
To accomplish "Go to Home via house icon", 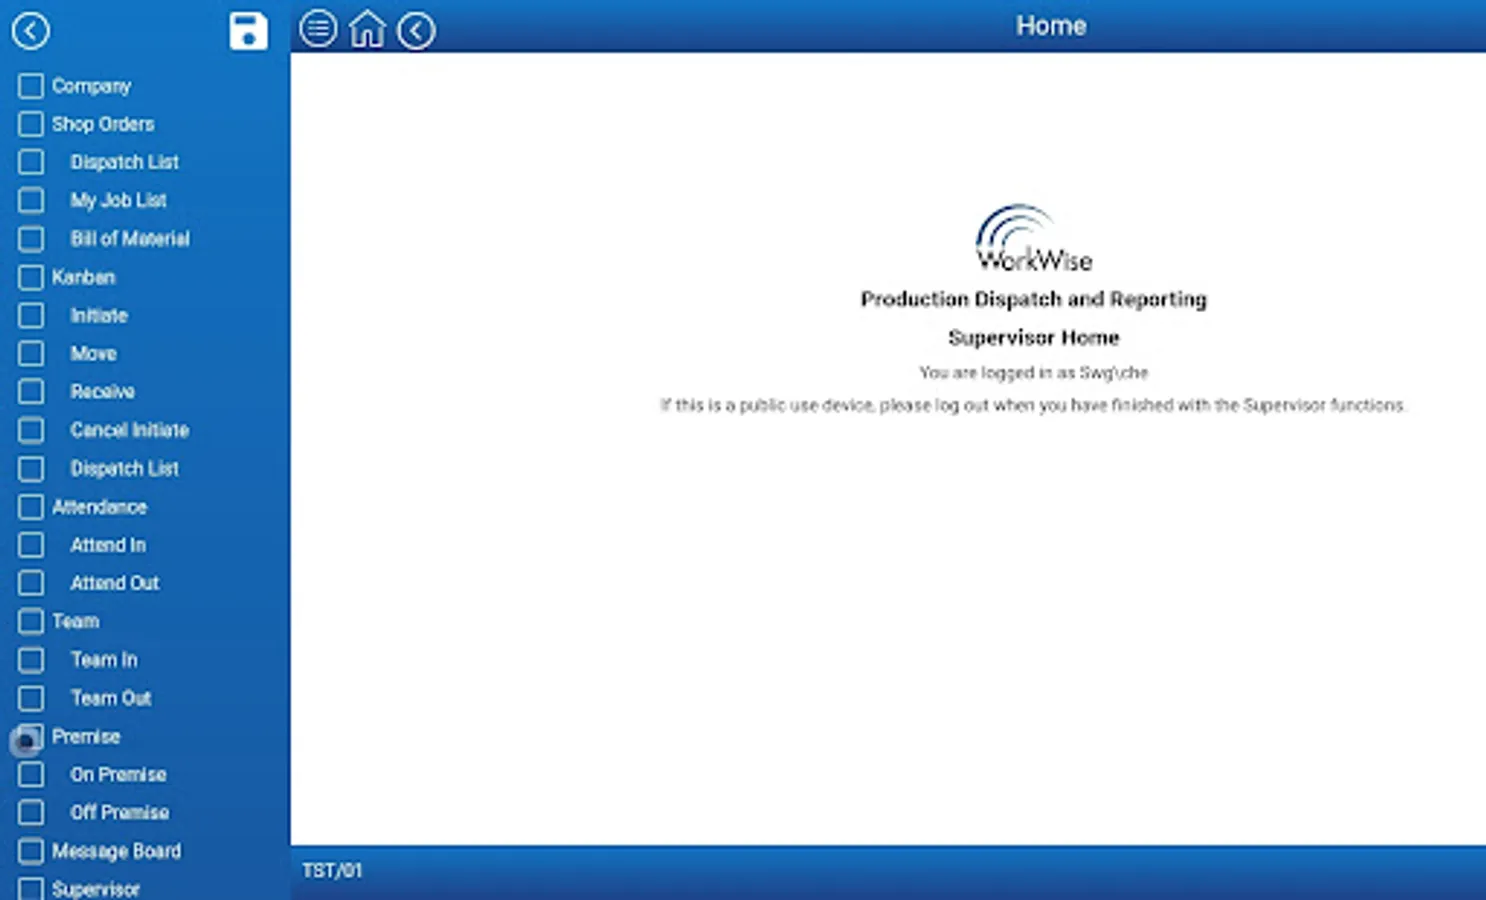I will point(367,29).
